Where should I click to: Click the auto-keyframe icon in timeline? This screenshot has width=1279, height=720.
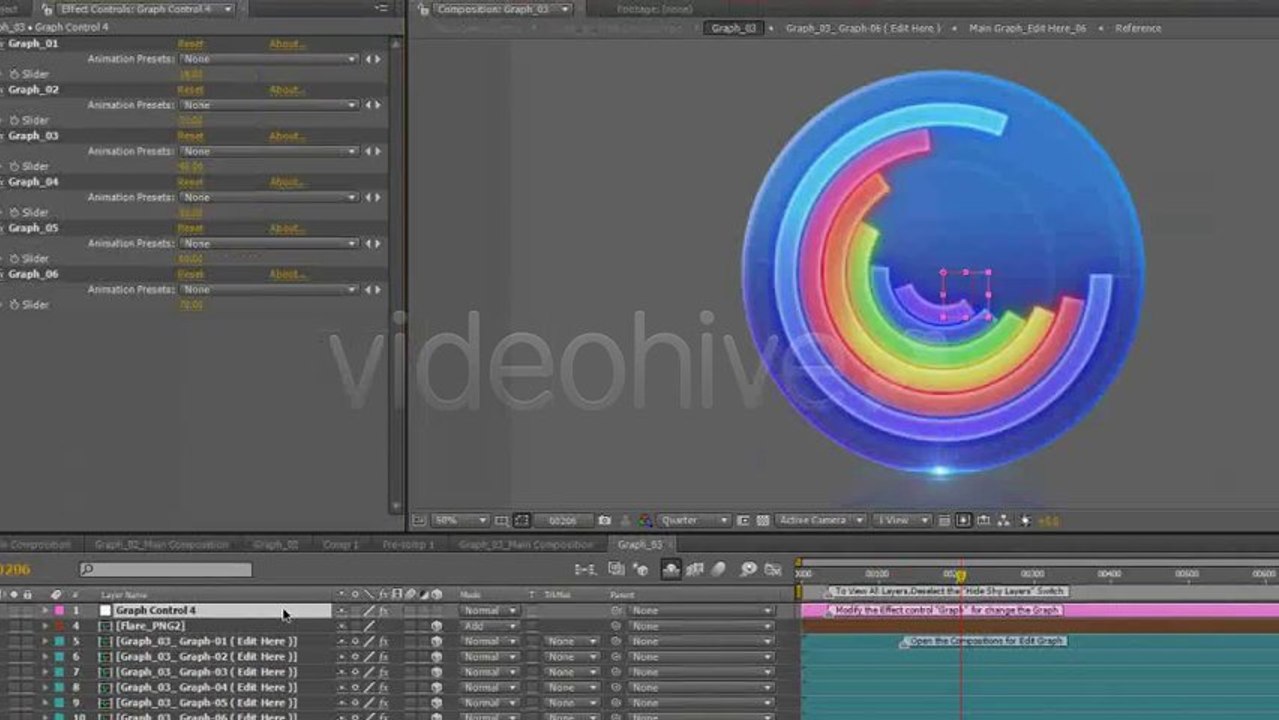tap(773, 569)
